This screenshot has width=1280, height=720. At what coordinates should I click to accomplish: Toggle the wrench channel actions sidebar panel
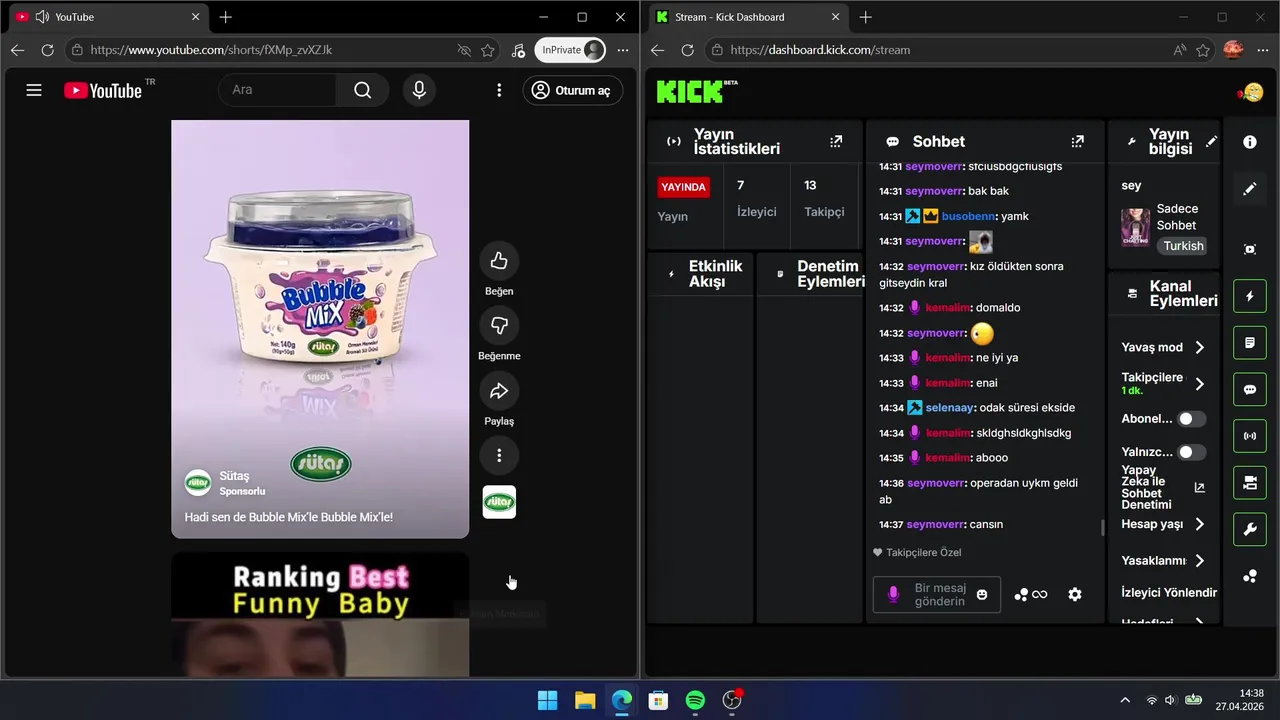(1250, 530)
